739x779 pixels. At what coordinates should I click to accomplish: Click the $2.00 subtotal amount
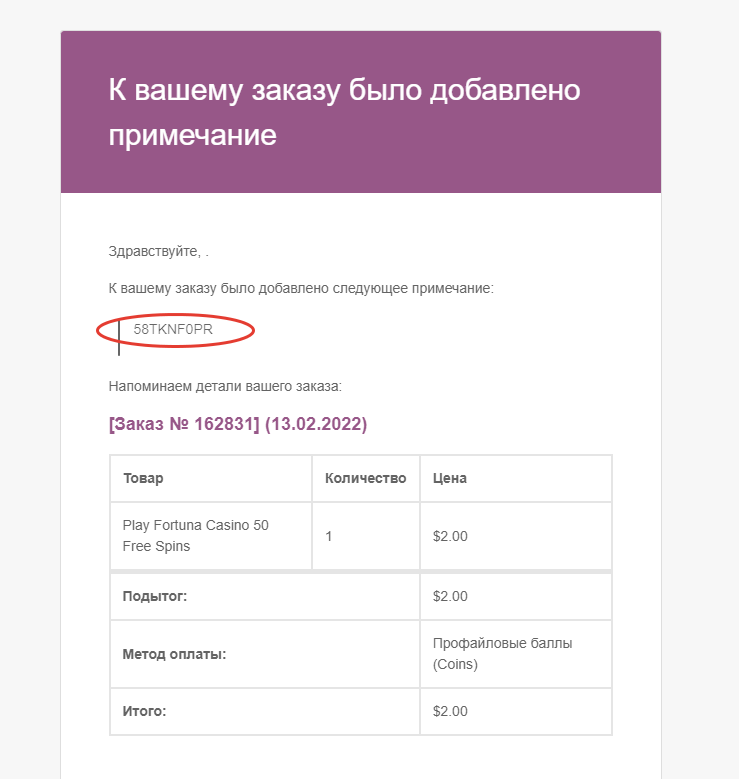coord(450,596)
